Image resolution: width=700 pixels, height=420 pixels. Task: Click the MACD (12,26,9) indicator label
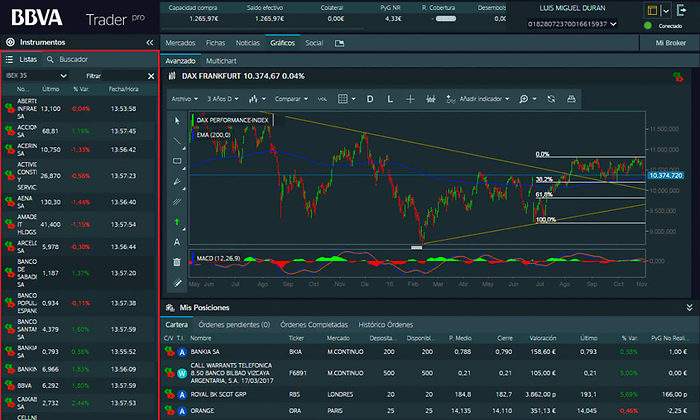[218, 258]
